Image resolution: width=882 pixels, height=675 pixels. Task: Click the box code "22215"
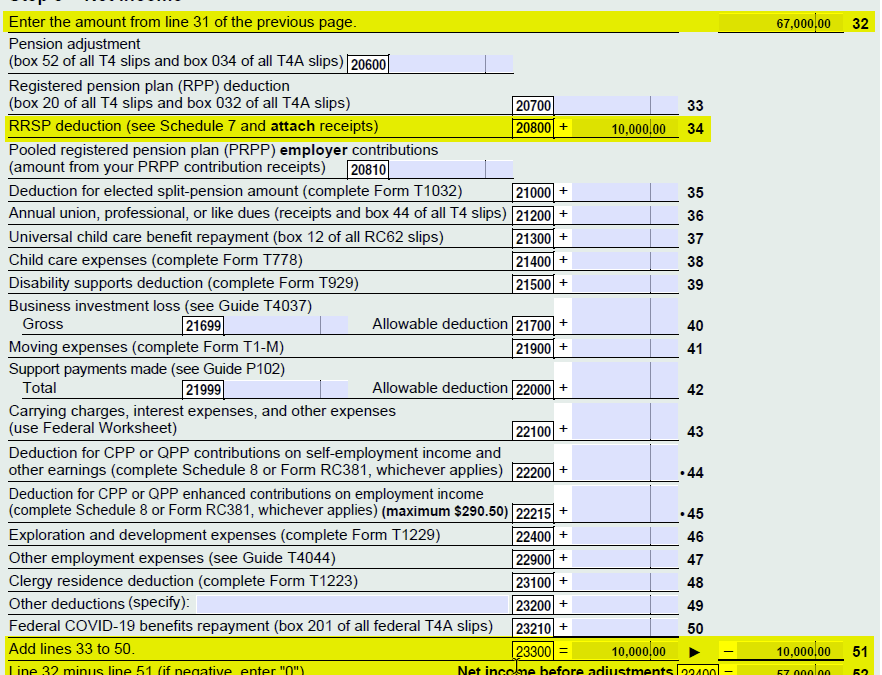click(533, 513)
